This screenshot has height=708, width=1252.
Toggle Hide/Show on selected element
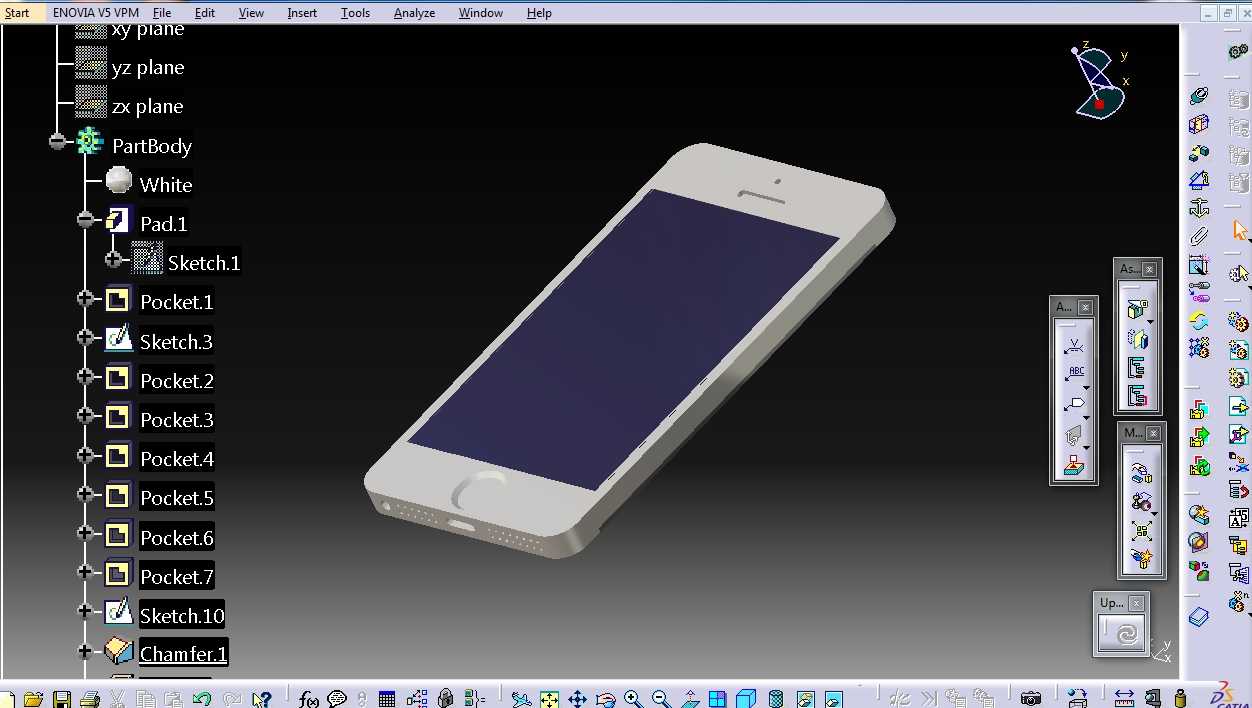tap(804, 699)
